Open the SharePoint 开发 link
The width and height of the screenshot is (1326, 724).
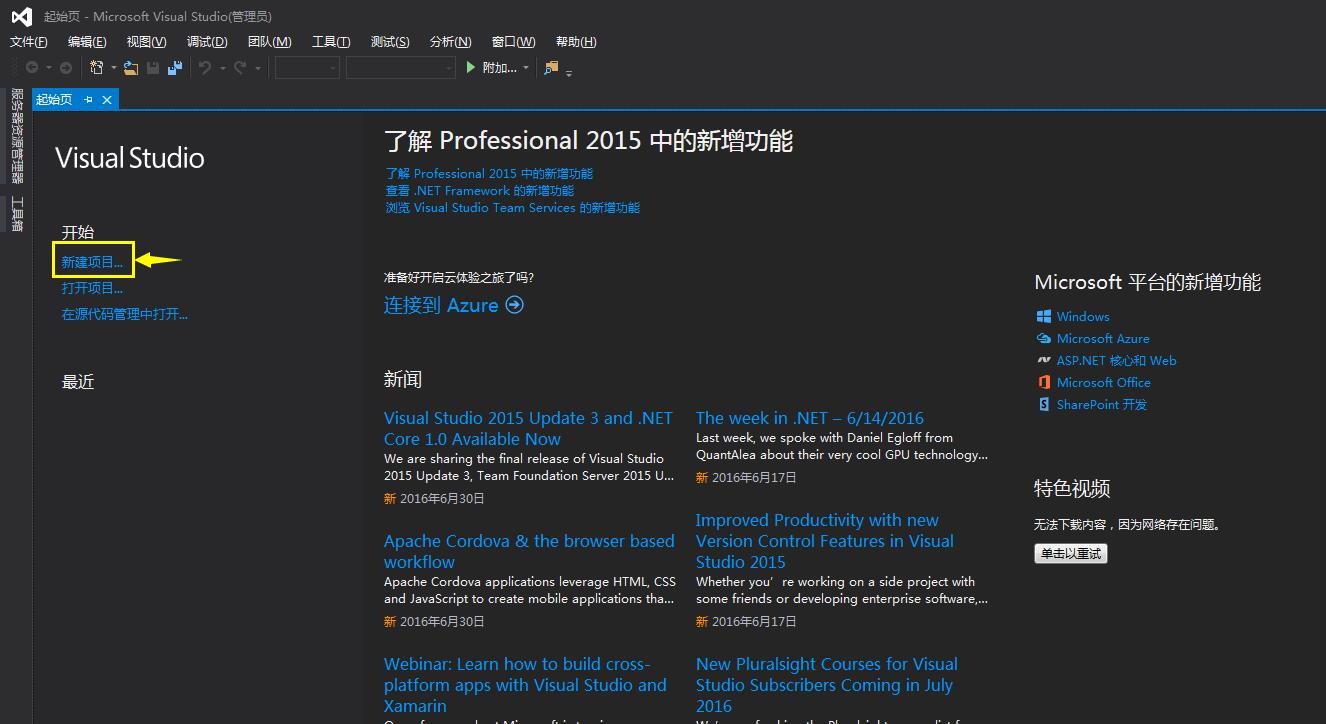(1101, 404)
